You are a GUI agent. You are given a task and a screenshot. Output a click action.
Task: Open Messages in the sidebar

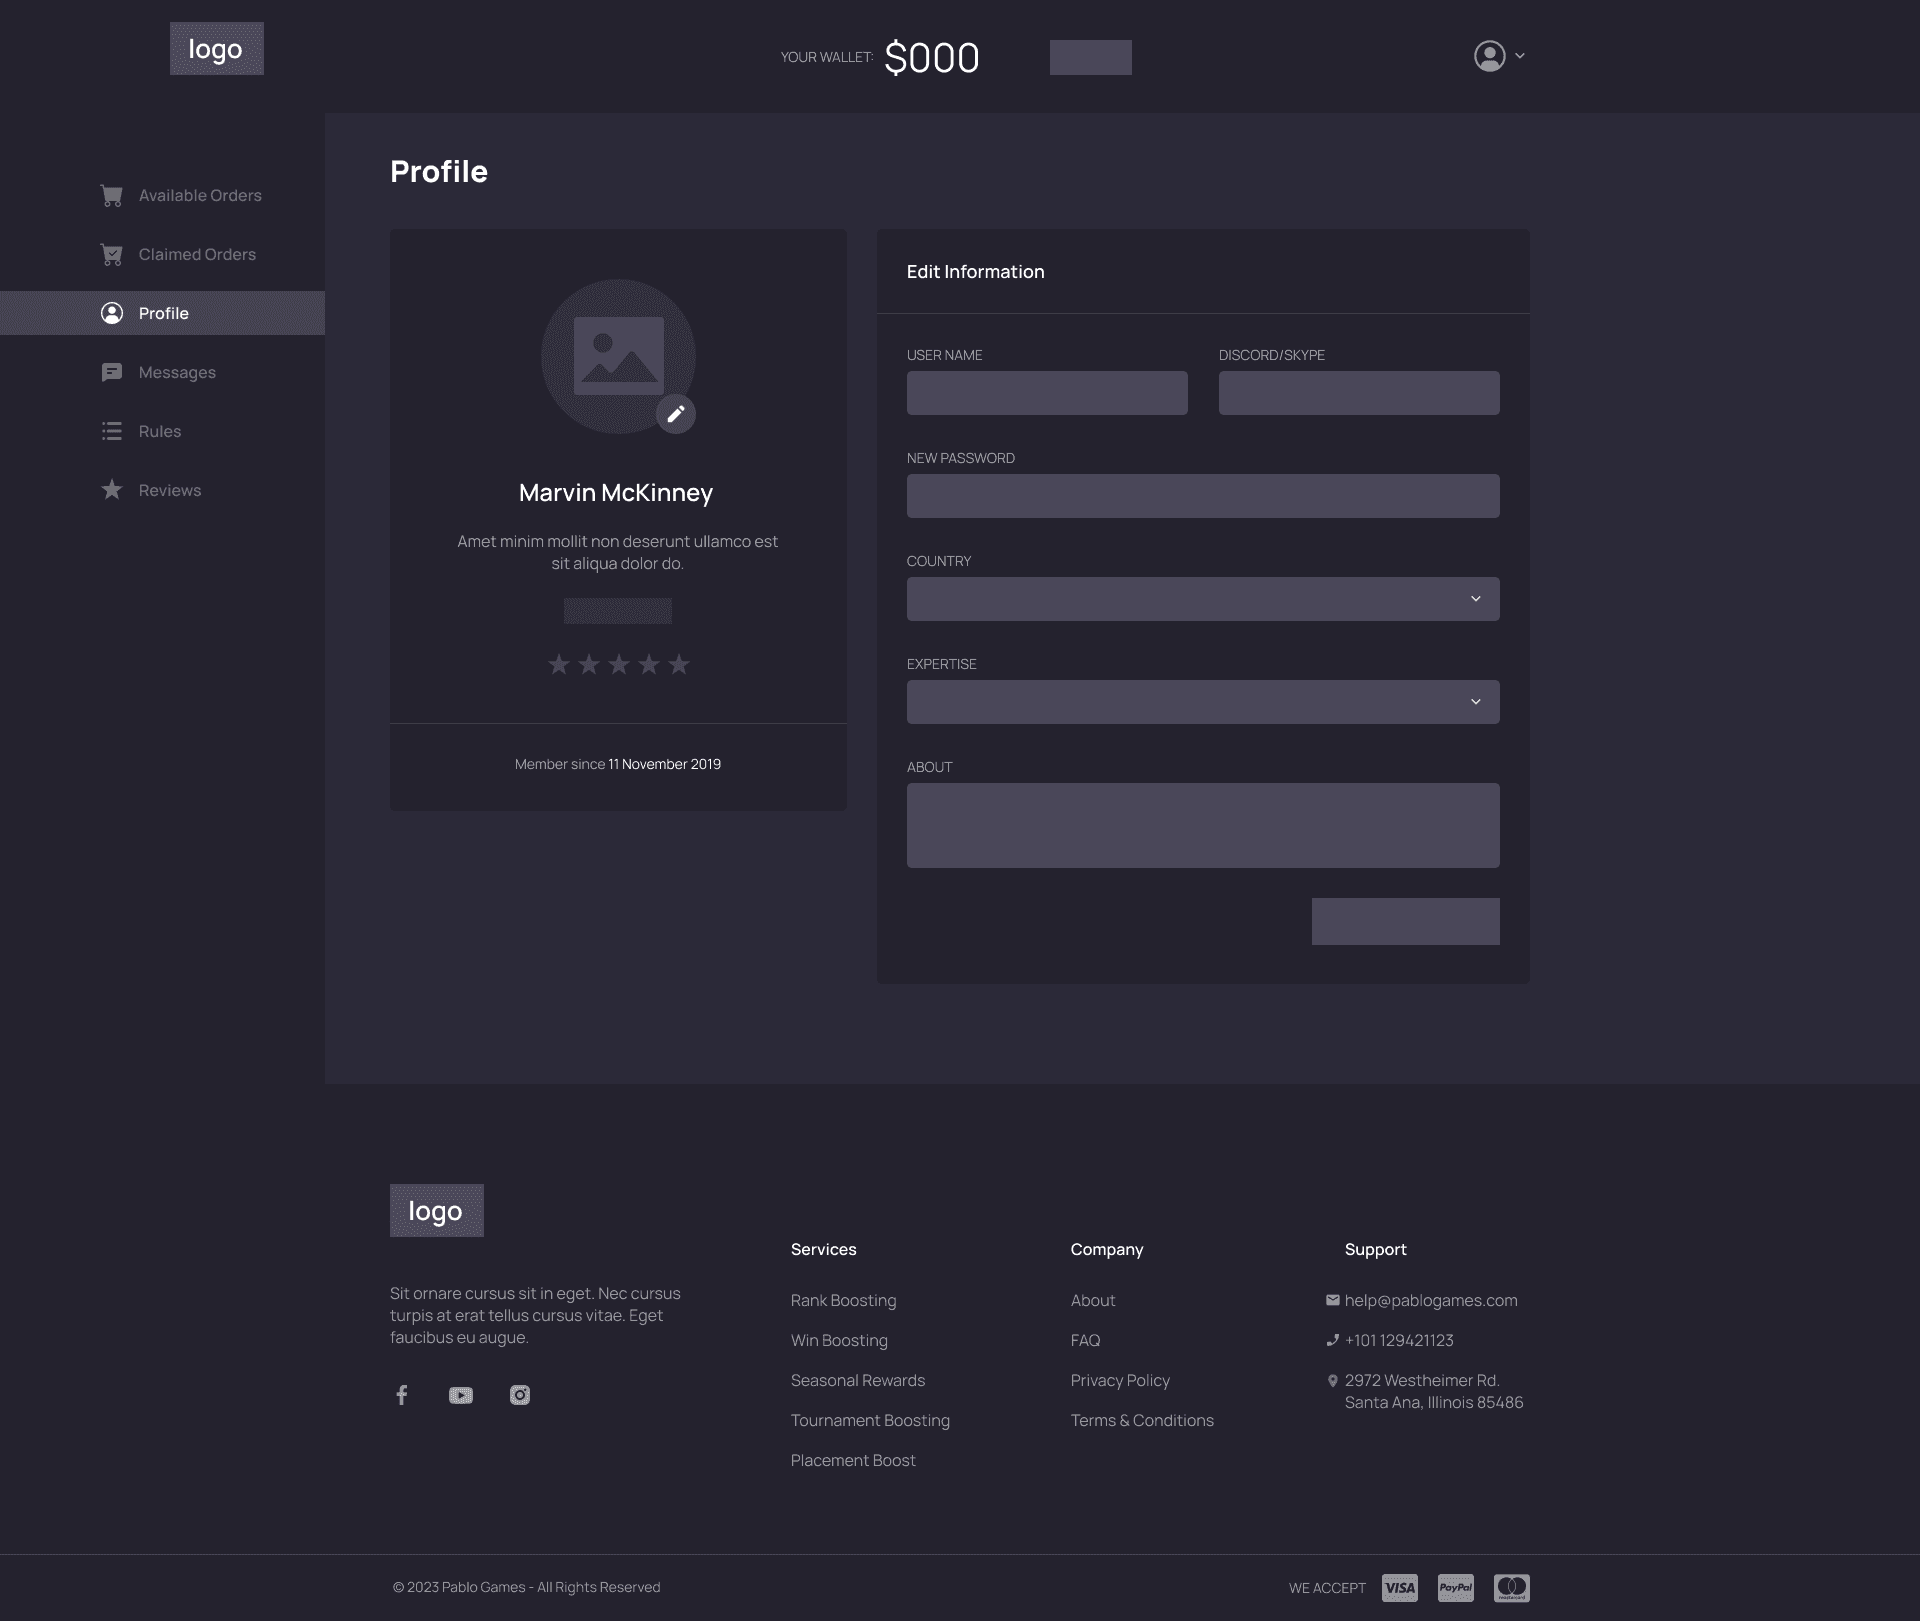pyautogui.click(x=177, y=373)
